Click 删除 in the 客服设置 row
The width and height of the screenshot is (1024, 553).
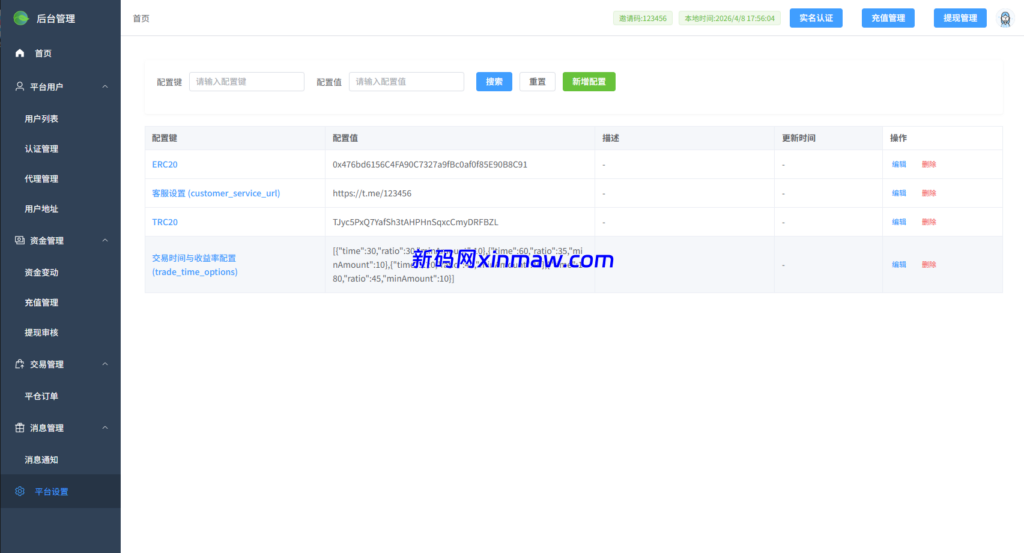click(929, 193)
